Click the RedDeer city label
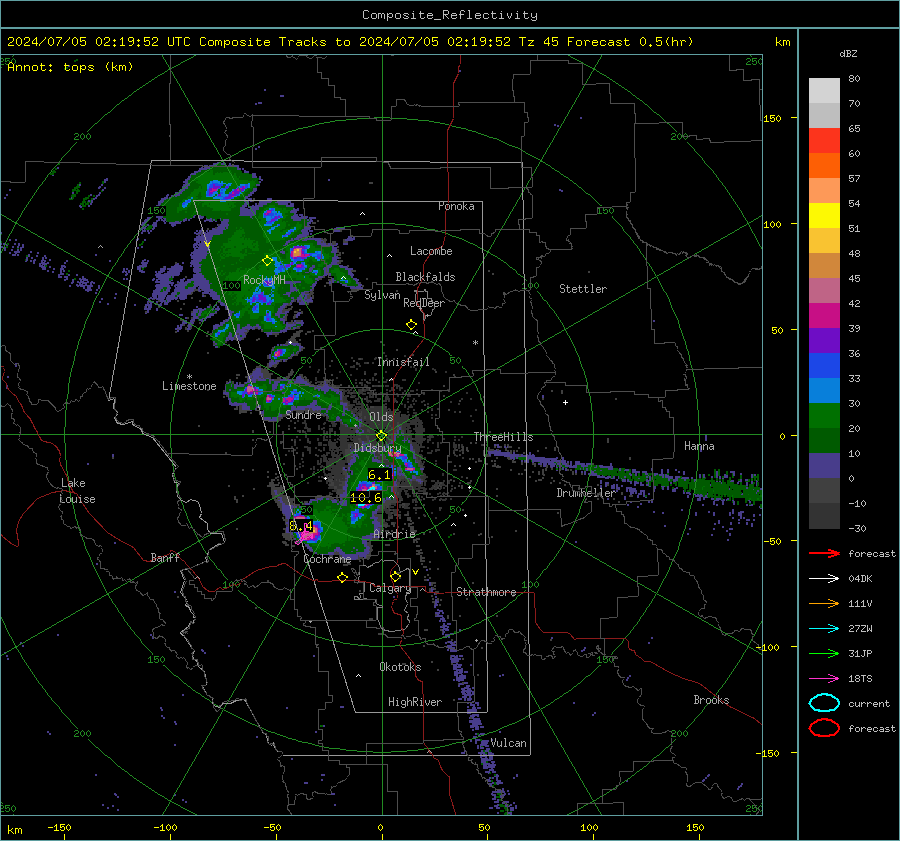 (424, 303)
